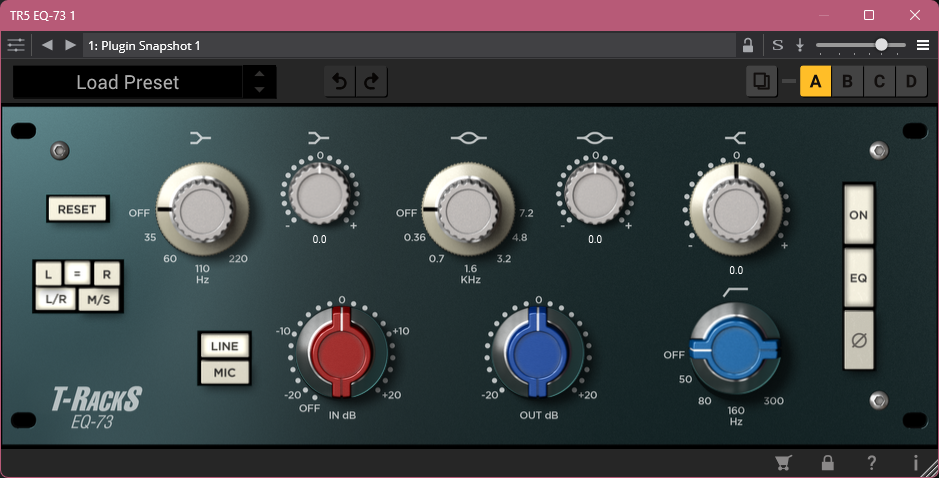This screenshot has width=939, height=478.
Task: Click the high shelf symbol above right knob
Action: (735, 138)
